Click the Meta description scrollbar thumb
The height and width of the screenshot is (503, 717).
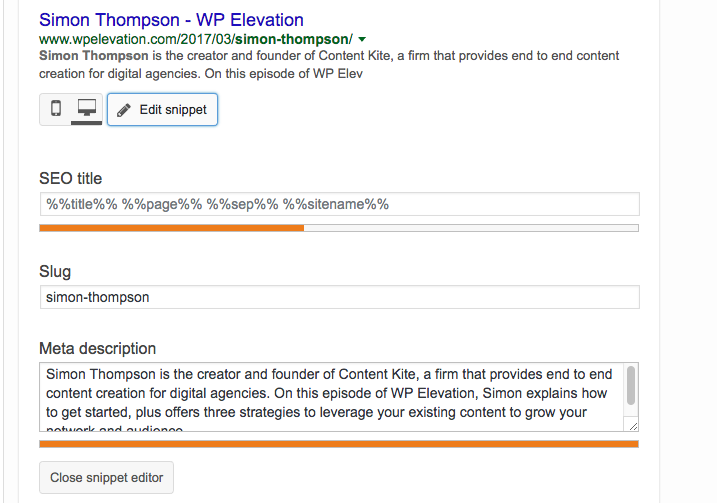[x=631, y=385]
